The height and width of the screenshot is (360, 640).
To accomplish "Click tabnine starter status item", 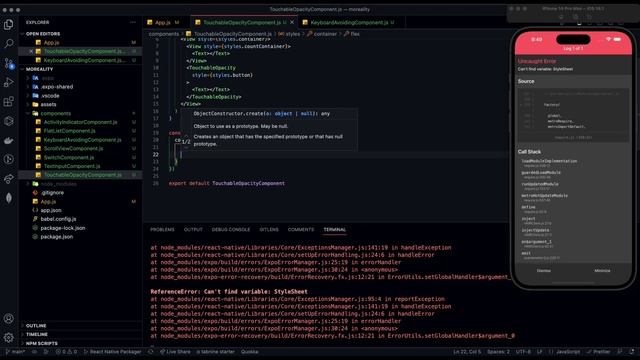I will point(215,352).
